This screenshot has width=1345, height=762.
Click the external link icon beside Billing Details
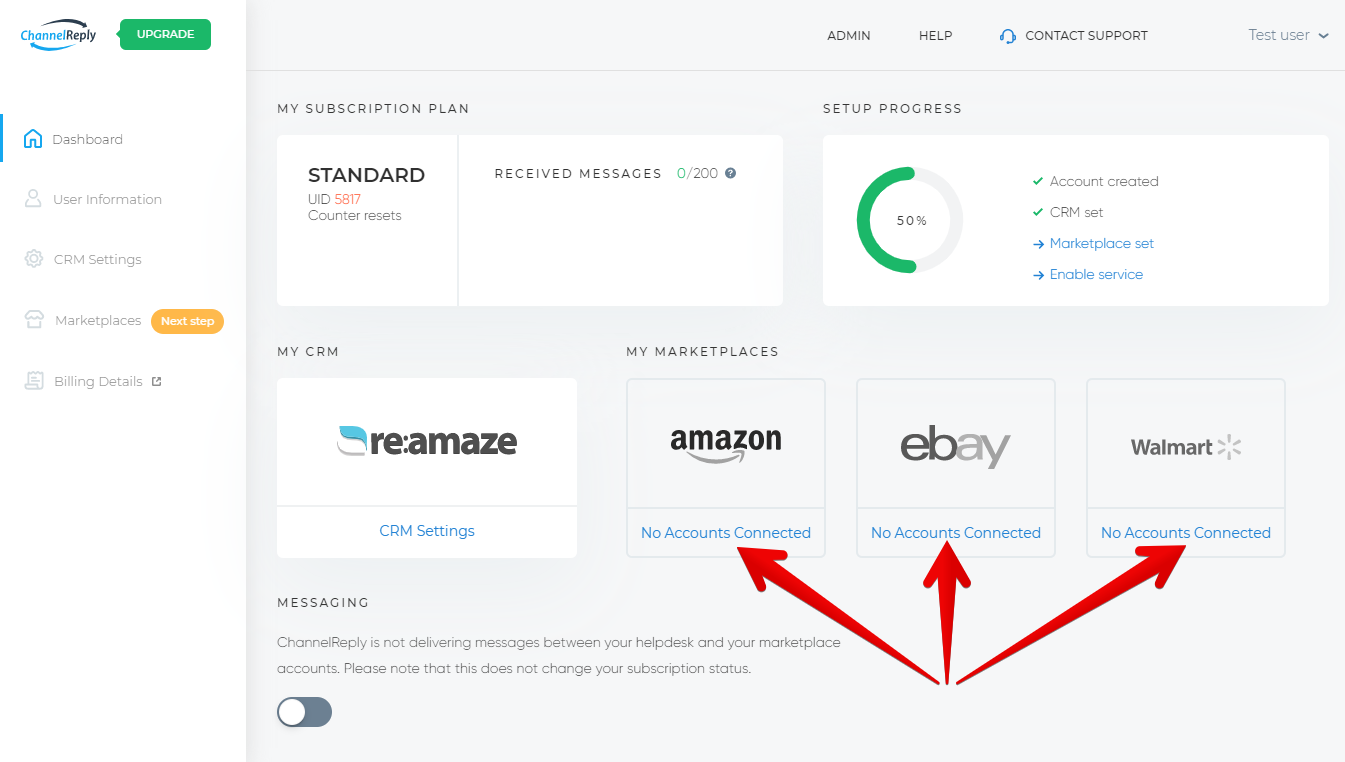click(x=156, y=381)
